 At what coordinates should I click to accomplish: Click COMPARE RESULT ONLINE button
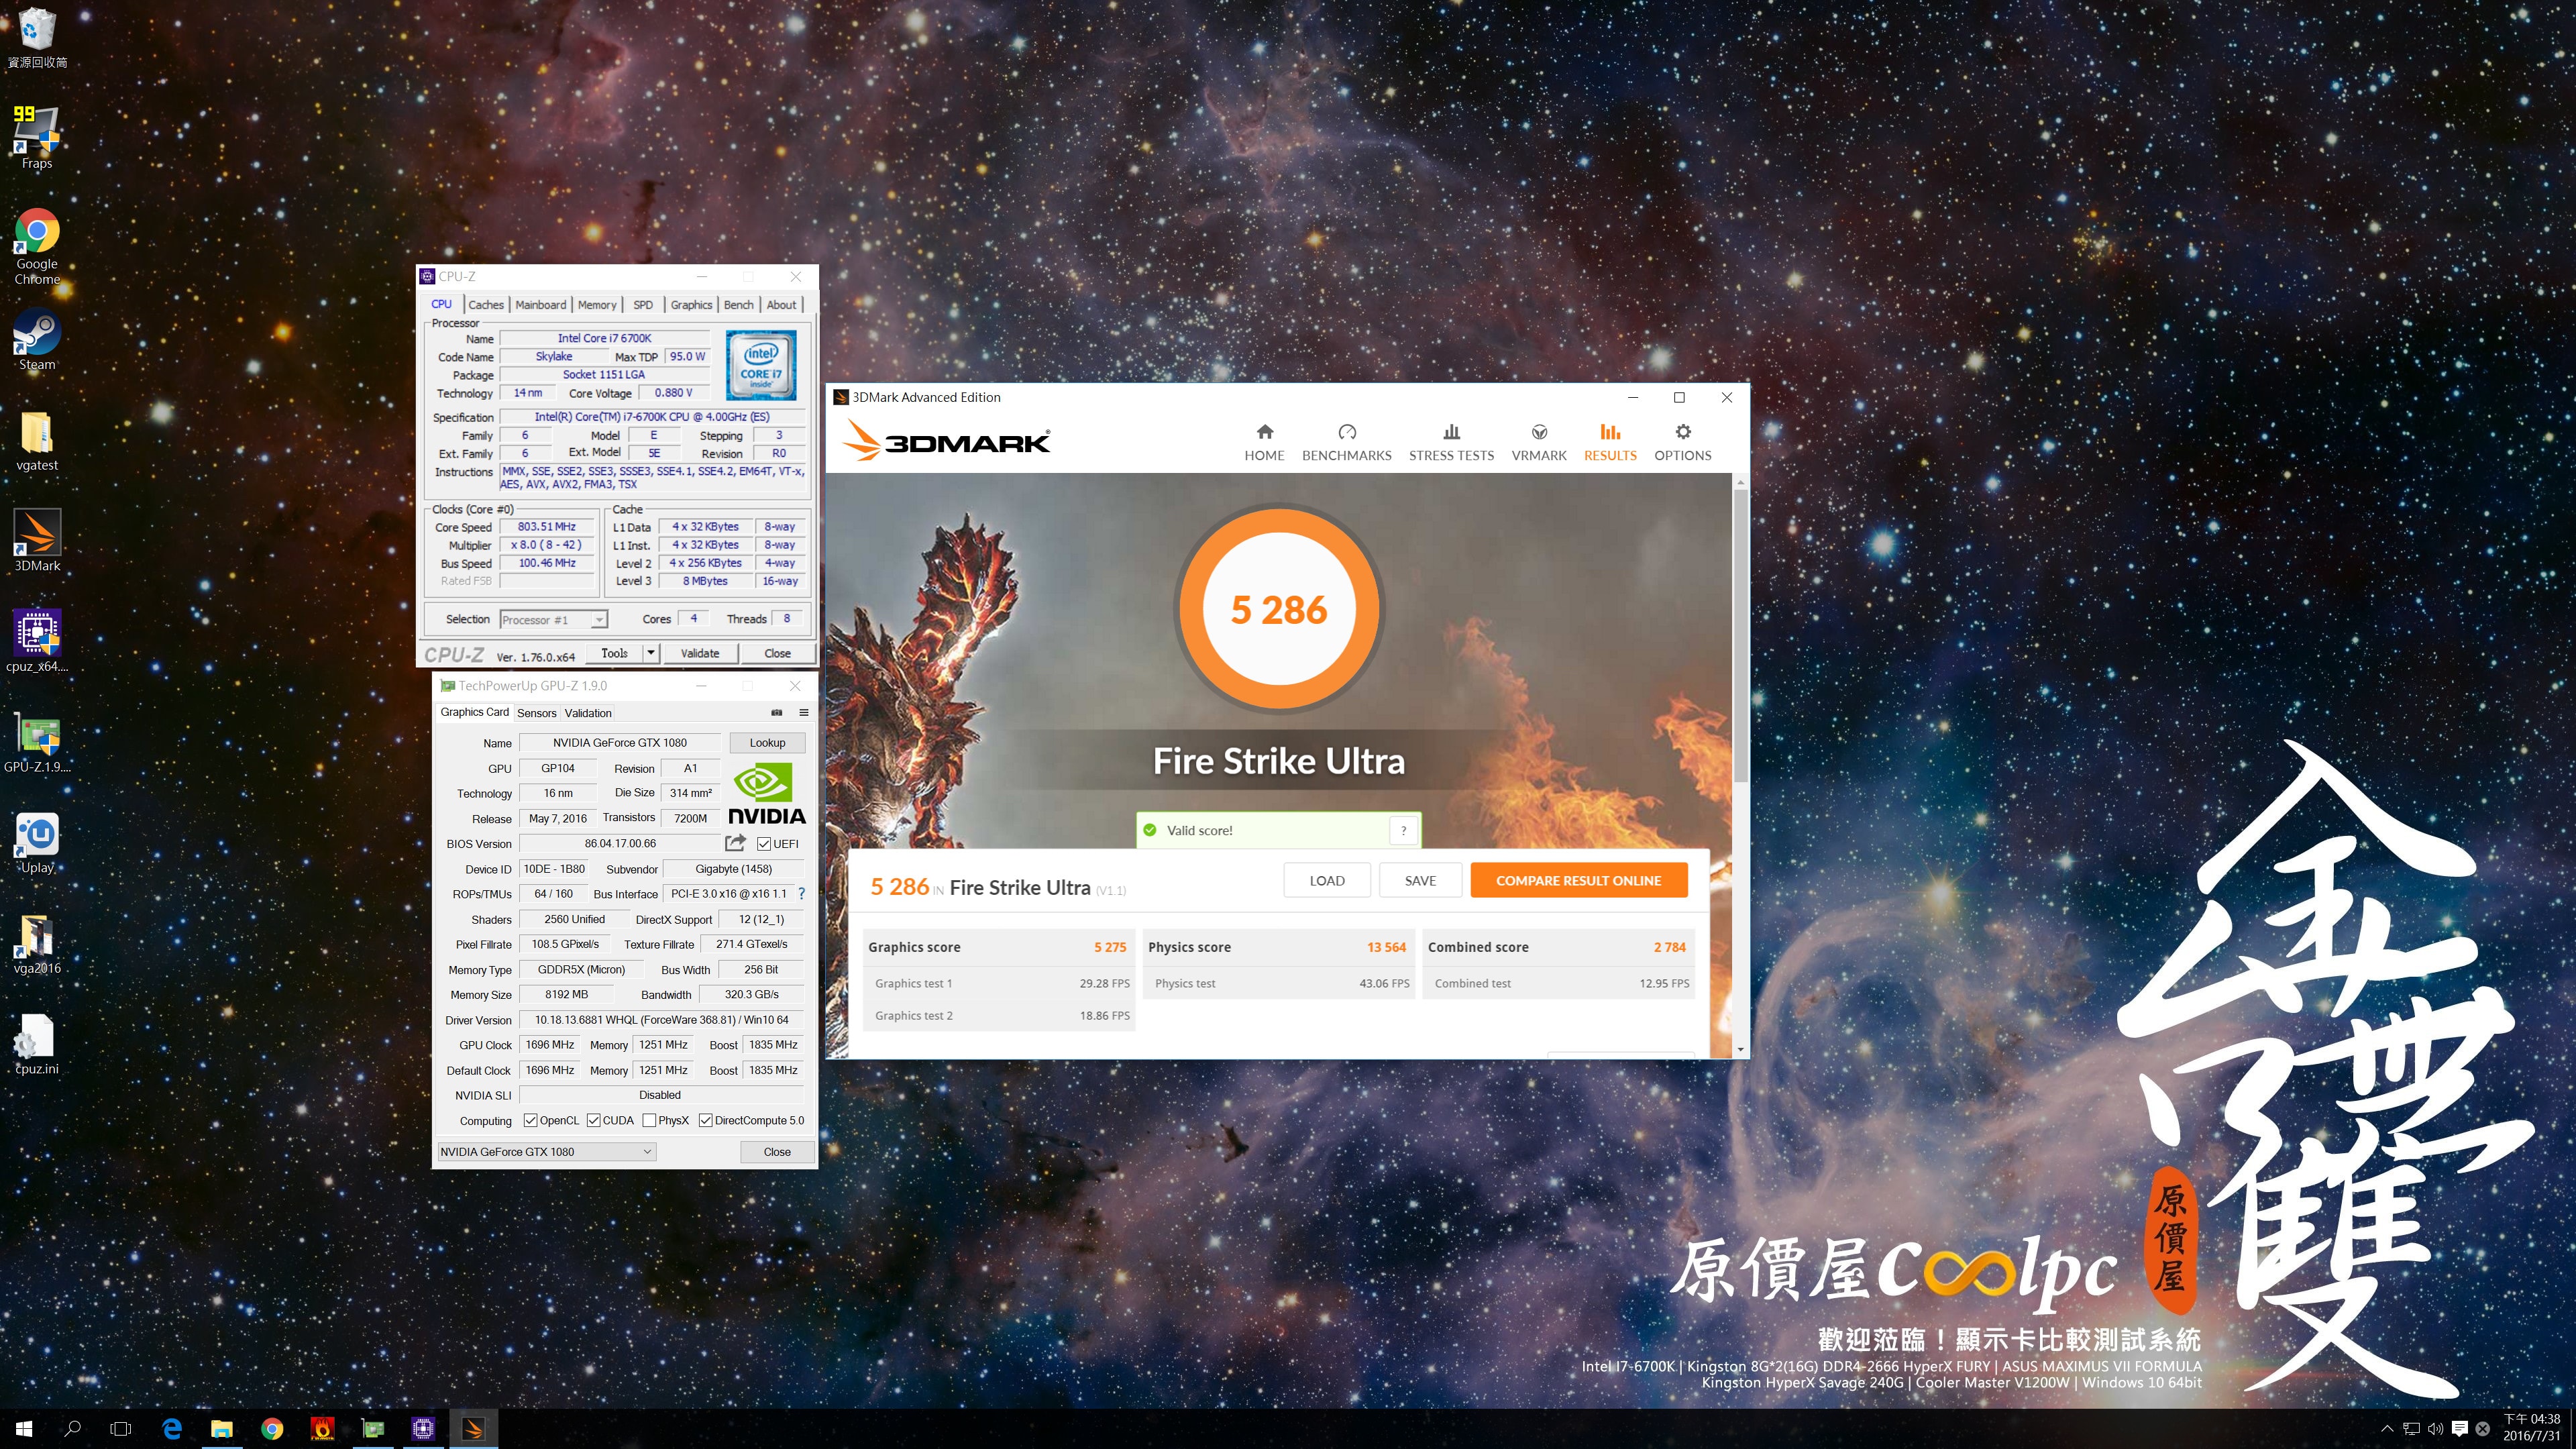tap(1578, 880)
